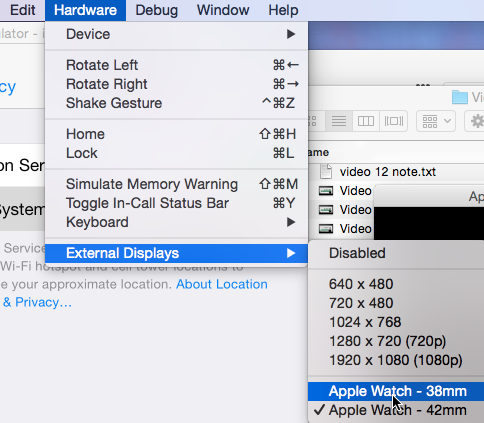Open About Location & Privacy link

135,293
